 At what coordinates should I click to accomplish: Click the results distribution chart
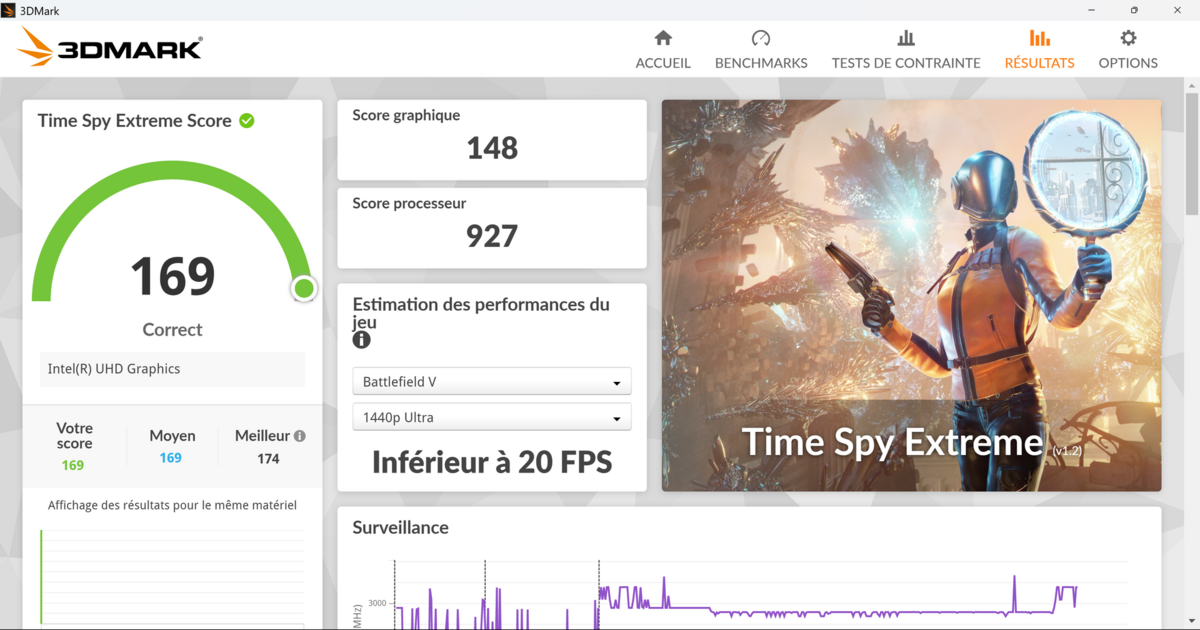tap(173, 577)
